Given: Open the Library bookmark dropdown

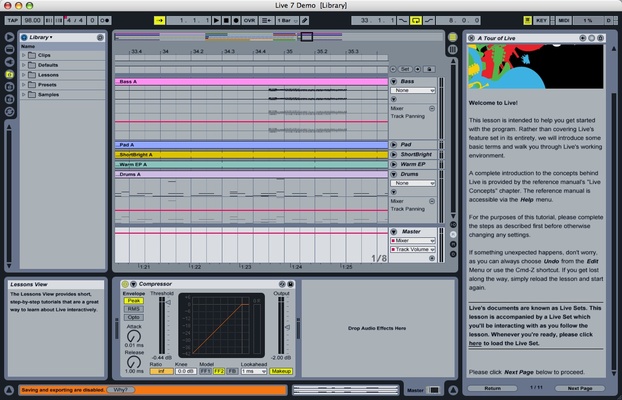Looking at the screenshot, I should pyautogui.click(x=40, y=37).
